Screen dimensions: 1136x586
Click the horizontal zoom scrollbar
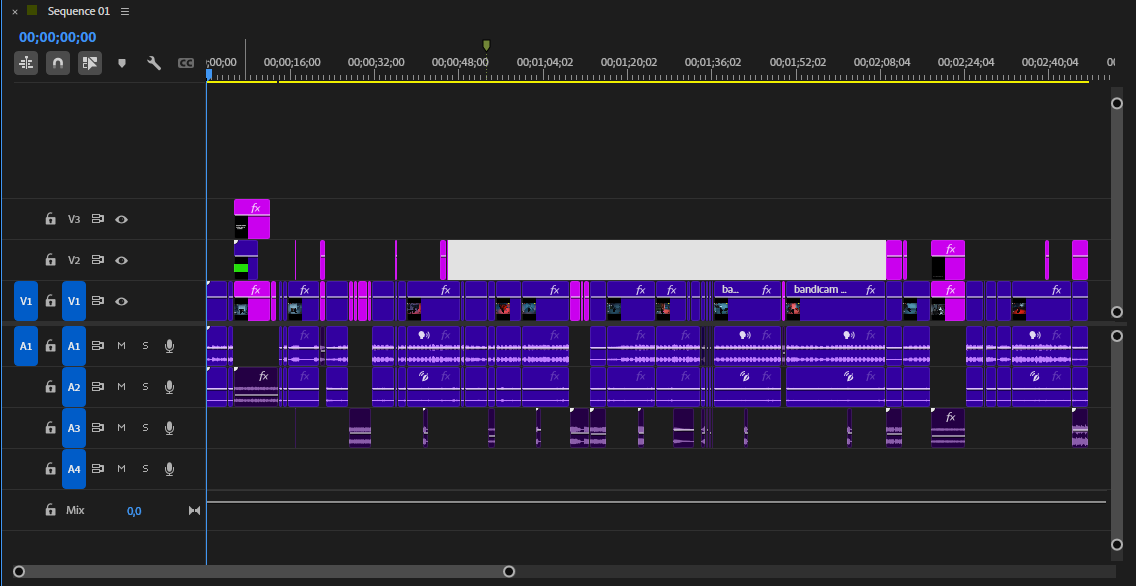pyautogui.click(x=264, y=572)
